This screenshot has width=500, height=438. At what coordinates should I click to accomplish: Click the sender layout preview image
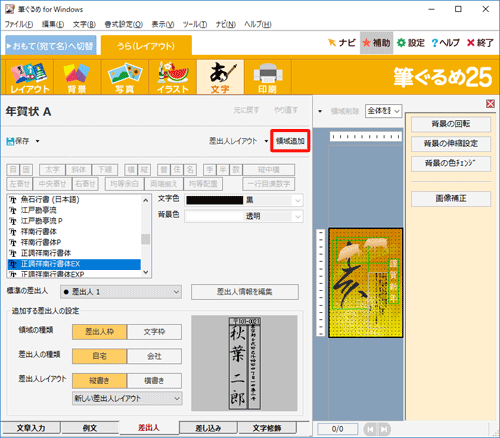pyautogui.click(x=244, y=363)
